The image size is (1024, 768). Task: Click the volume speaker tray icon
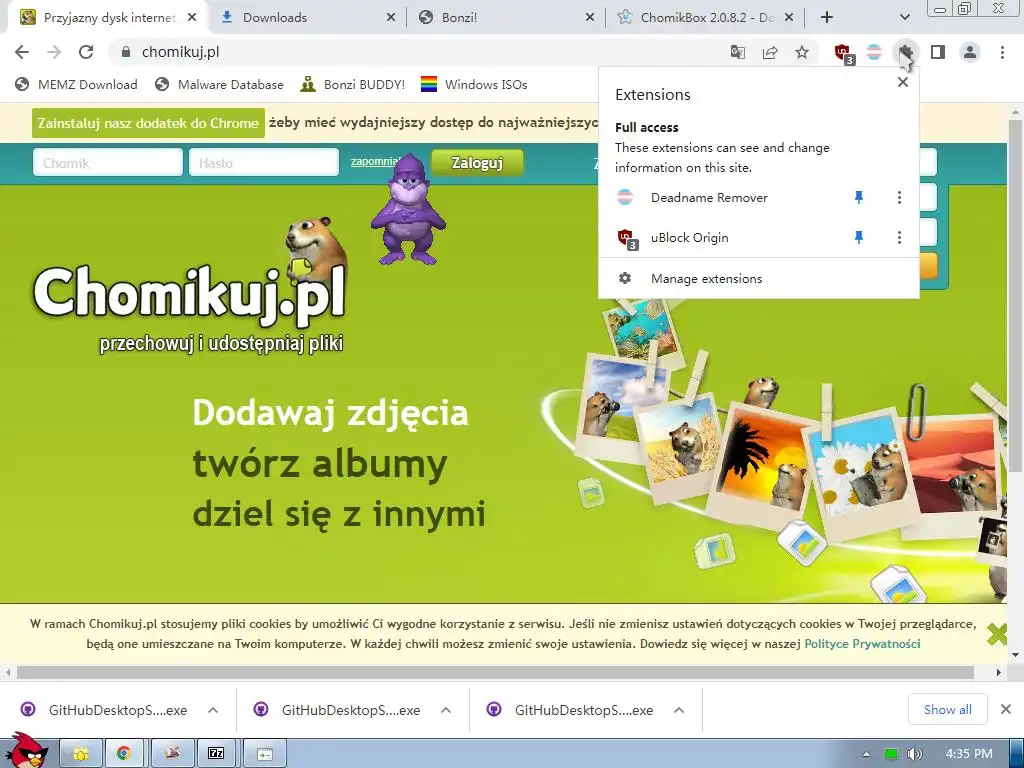click(x=915, y=754)
